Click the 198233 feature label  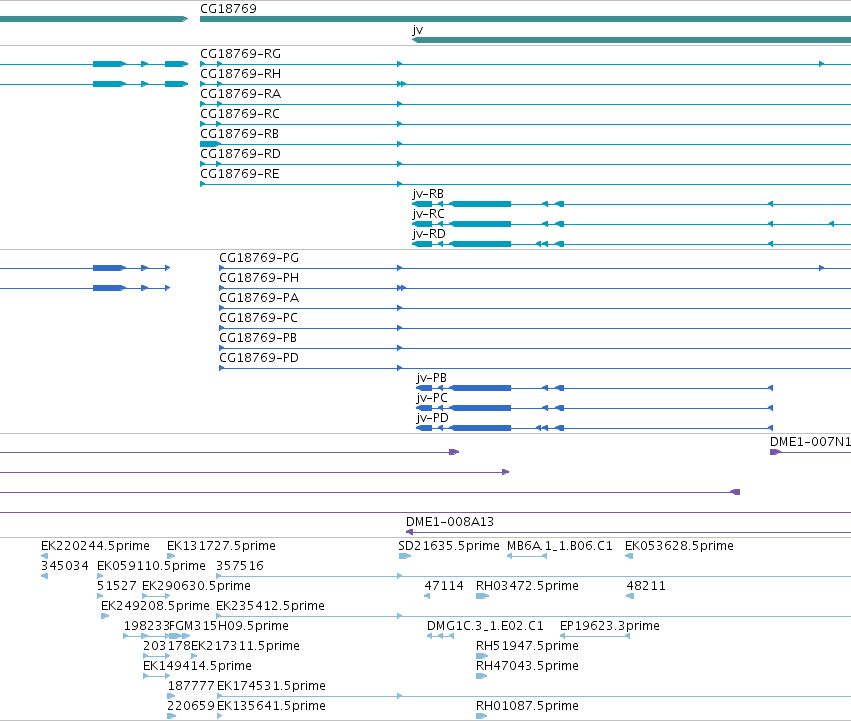click(146, 626)
